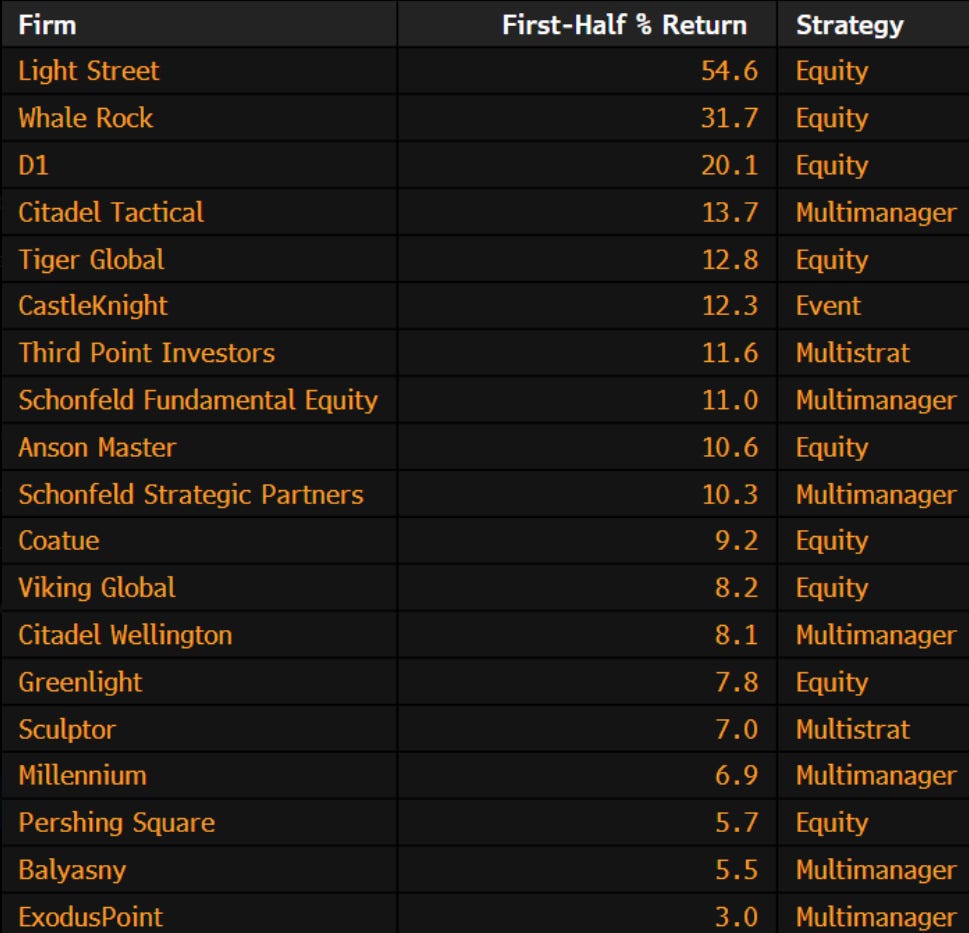
Task: Select the Pershing Square firm name
Action: click(x=117, y=823)
